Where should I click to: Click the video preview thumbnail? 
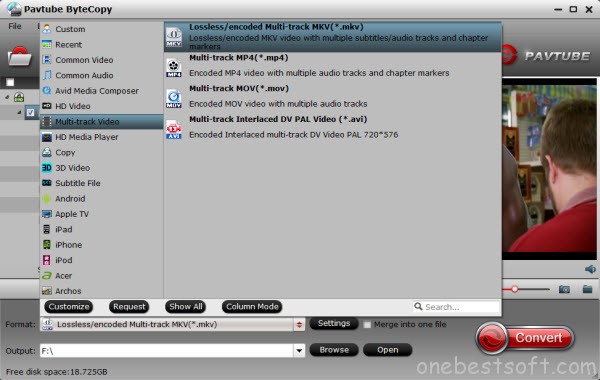coord(549,168)
